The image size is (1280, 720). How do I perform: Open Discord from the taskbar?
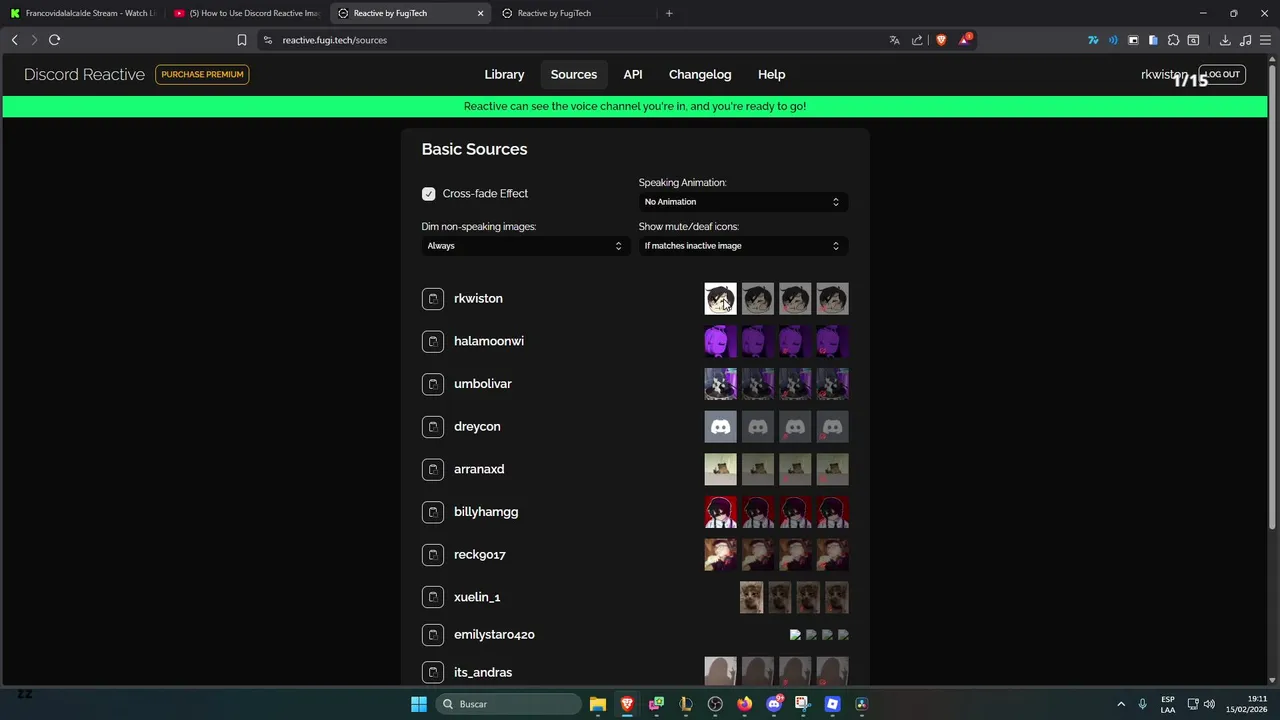point(774,704)
